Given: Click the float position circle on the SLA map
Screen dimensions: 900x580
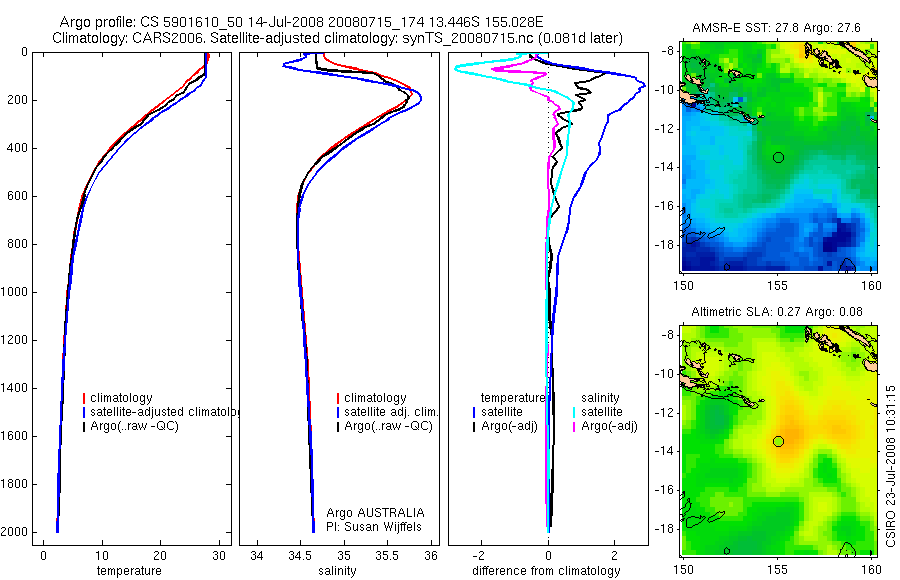Looking at the screenshot, I should pyautogui.click(x=778, y=442).
